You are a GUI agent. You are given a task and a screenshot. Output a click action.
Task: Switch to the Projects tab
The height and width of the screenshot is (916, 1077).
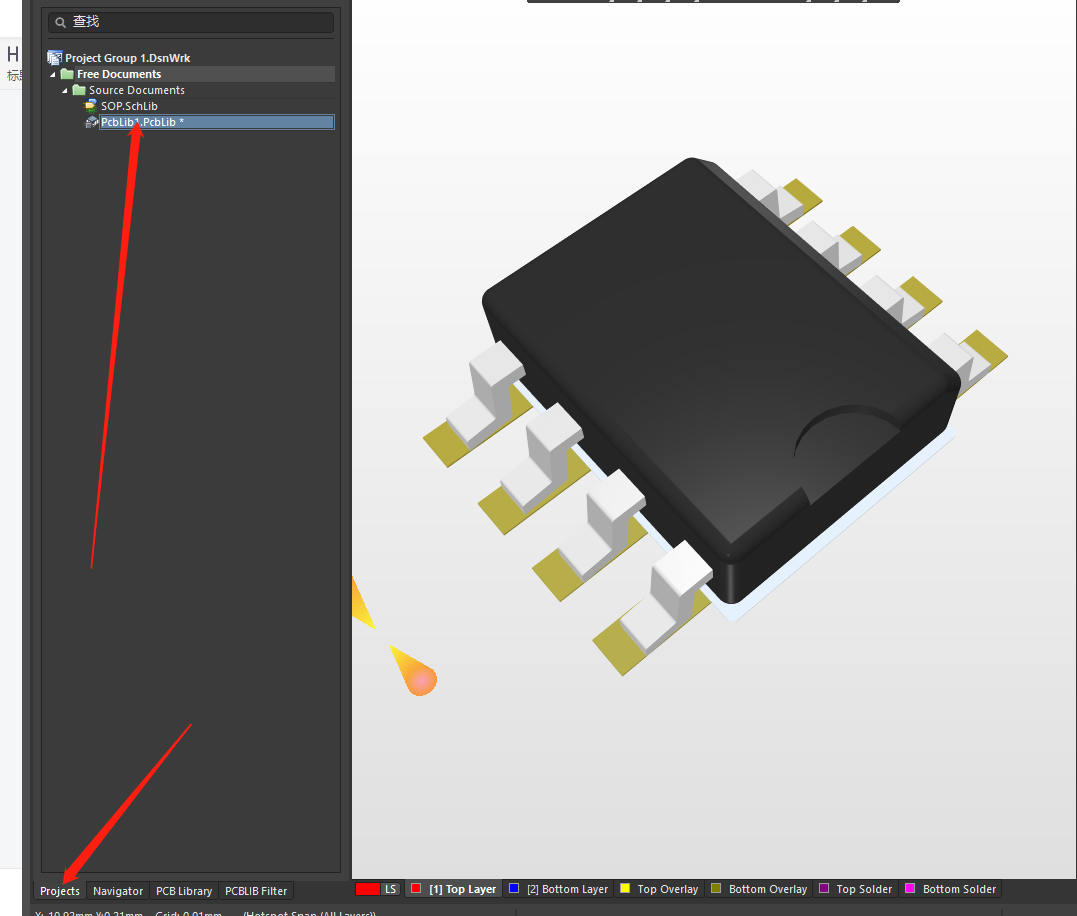click(x=60, y=891)
